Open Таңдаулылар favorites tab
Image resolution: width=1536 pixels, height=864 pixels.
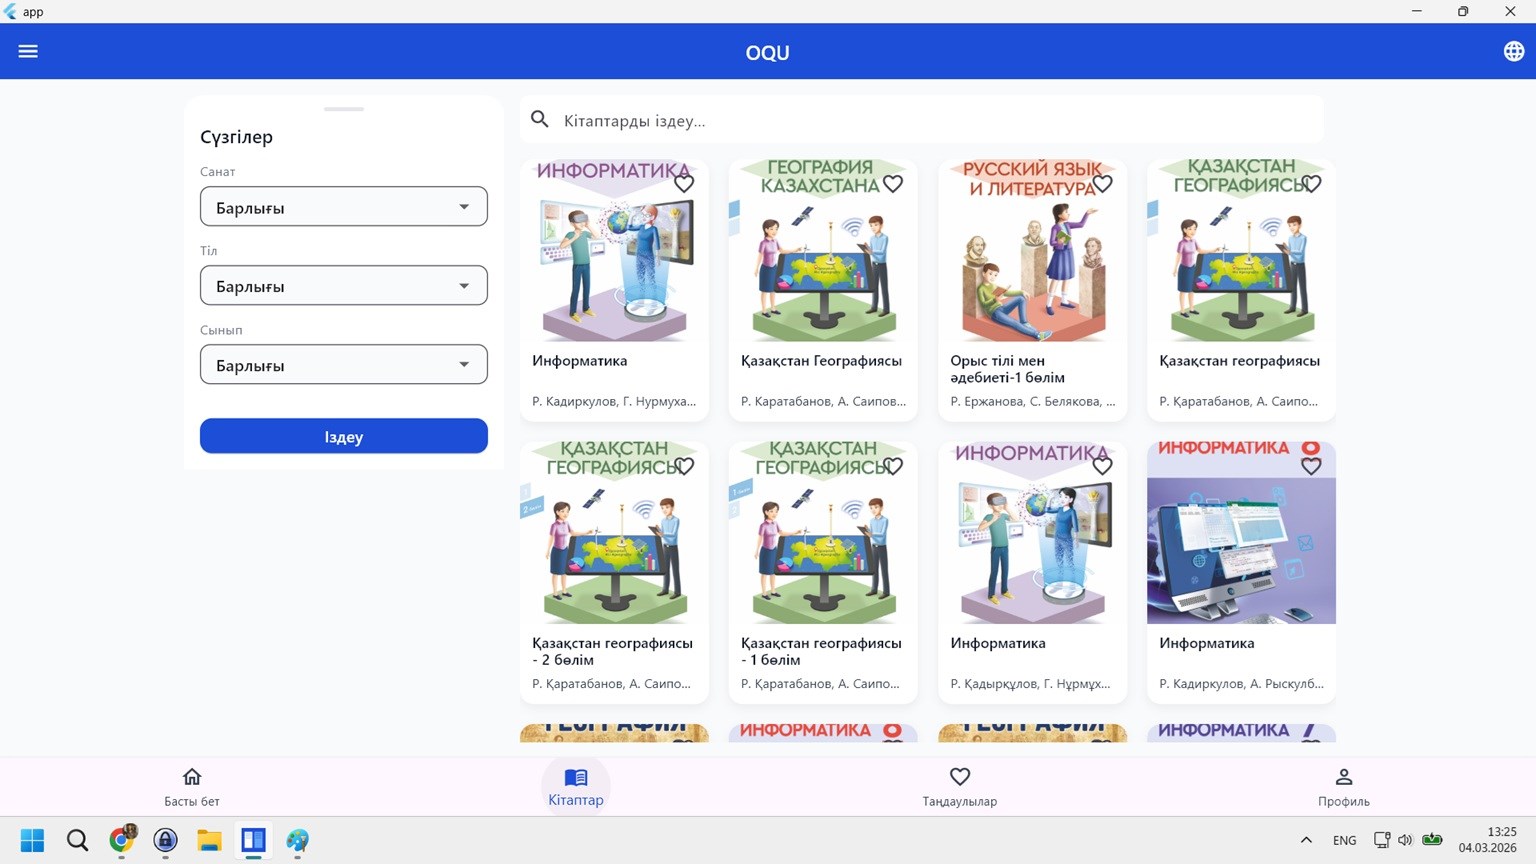960,786
